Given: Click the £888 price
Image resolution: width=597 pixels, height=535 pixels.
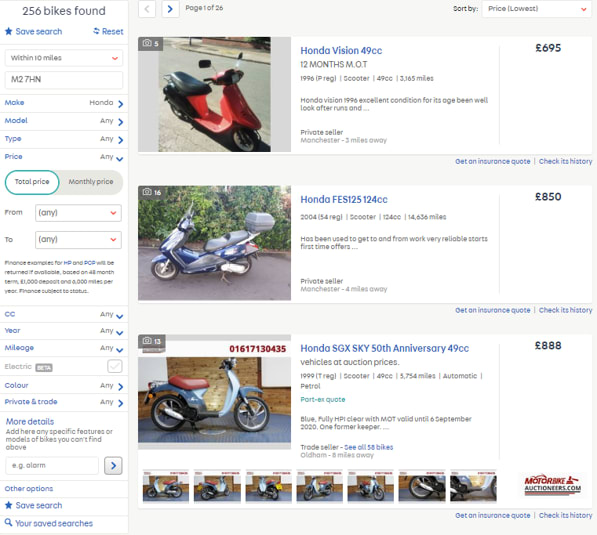Looking at the screenshot, I should tap(548, 346).
